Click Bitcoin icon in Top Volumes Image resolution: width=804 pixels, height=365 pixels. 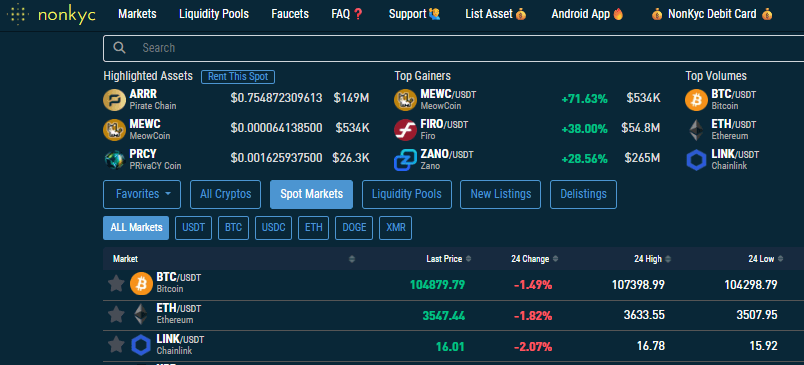[x=696, y=100]
